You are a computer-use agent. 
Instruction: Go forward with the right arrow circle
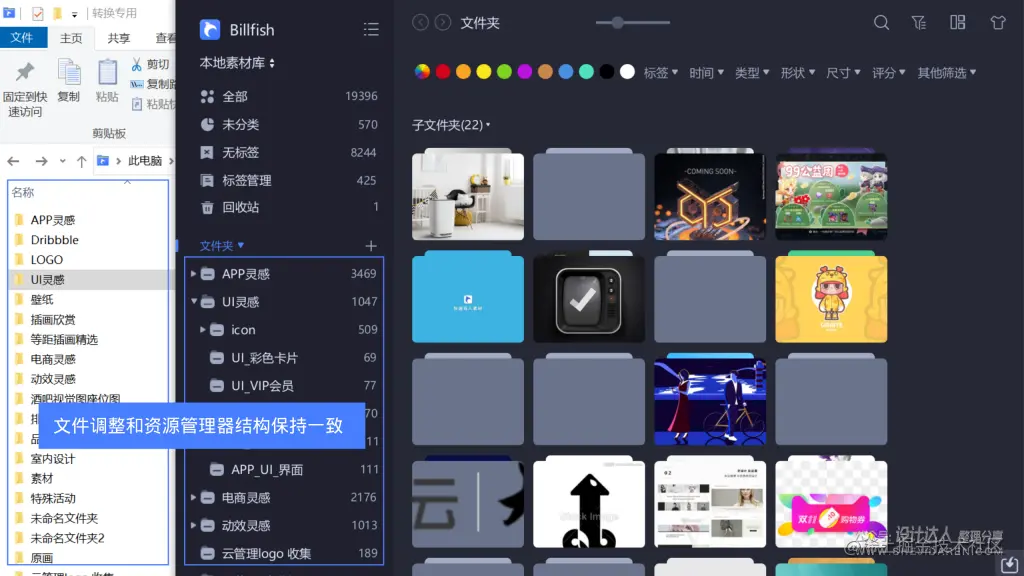click(443, 23)
